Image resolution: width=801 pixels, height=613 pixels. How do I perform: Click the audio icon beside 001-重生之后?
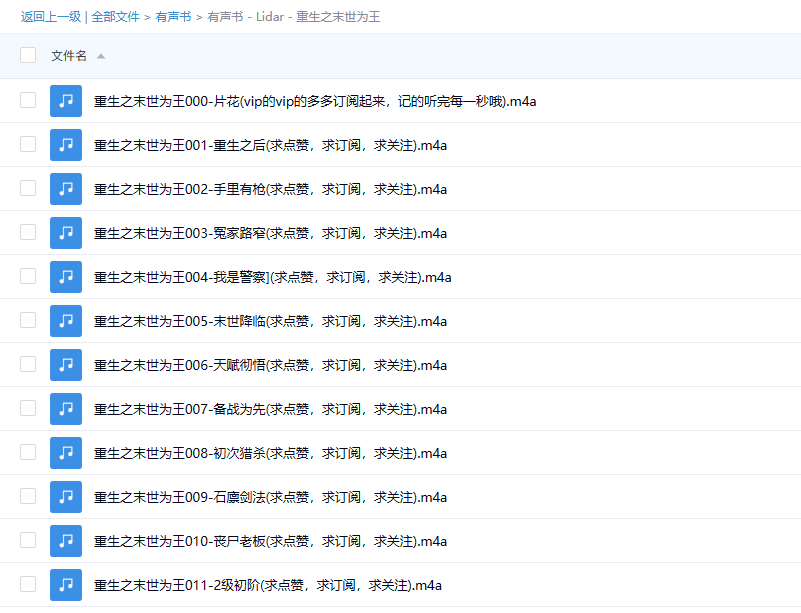pyautogui.click(x=65, y=145)
